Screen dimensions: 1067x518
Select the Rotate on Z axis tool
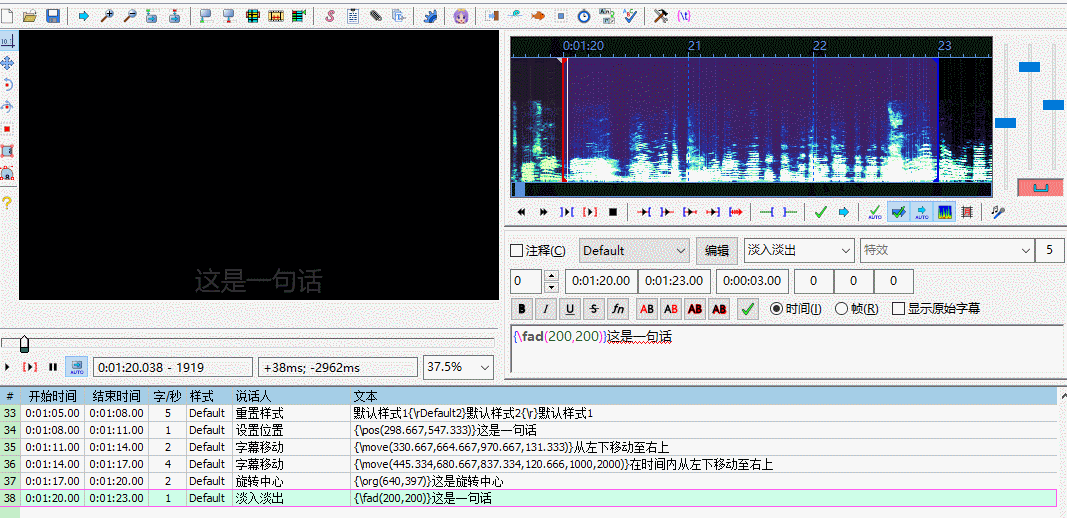pos(8,85)
